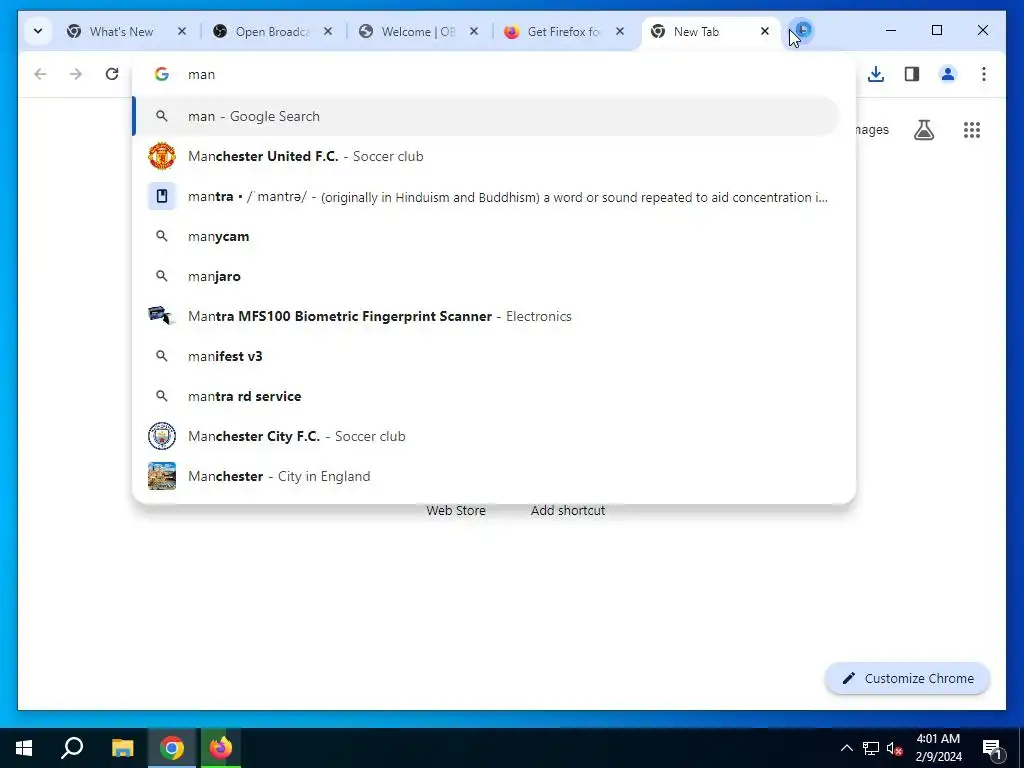
Task: Select the mantra definition suggestion
Action: 487,197
